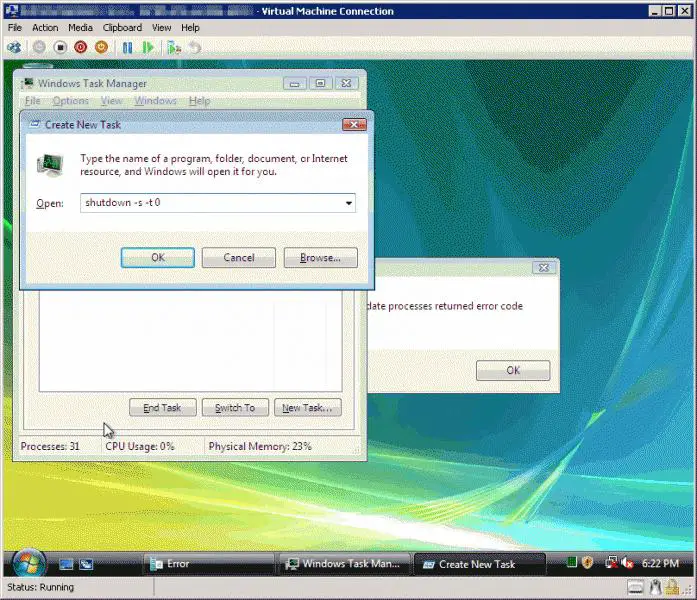Close the Error dialog with X
Screen dimensions: 697x600
544,268
